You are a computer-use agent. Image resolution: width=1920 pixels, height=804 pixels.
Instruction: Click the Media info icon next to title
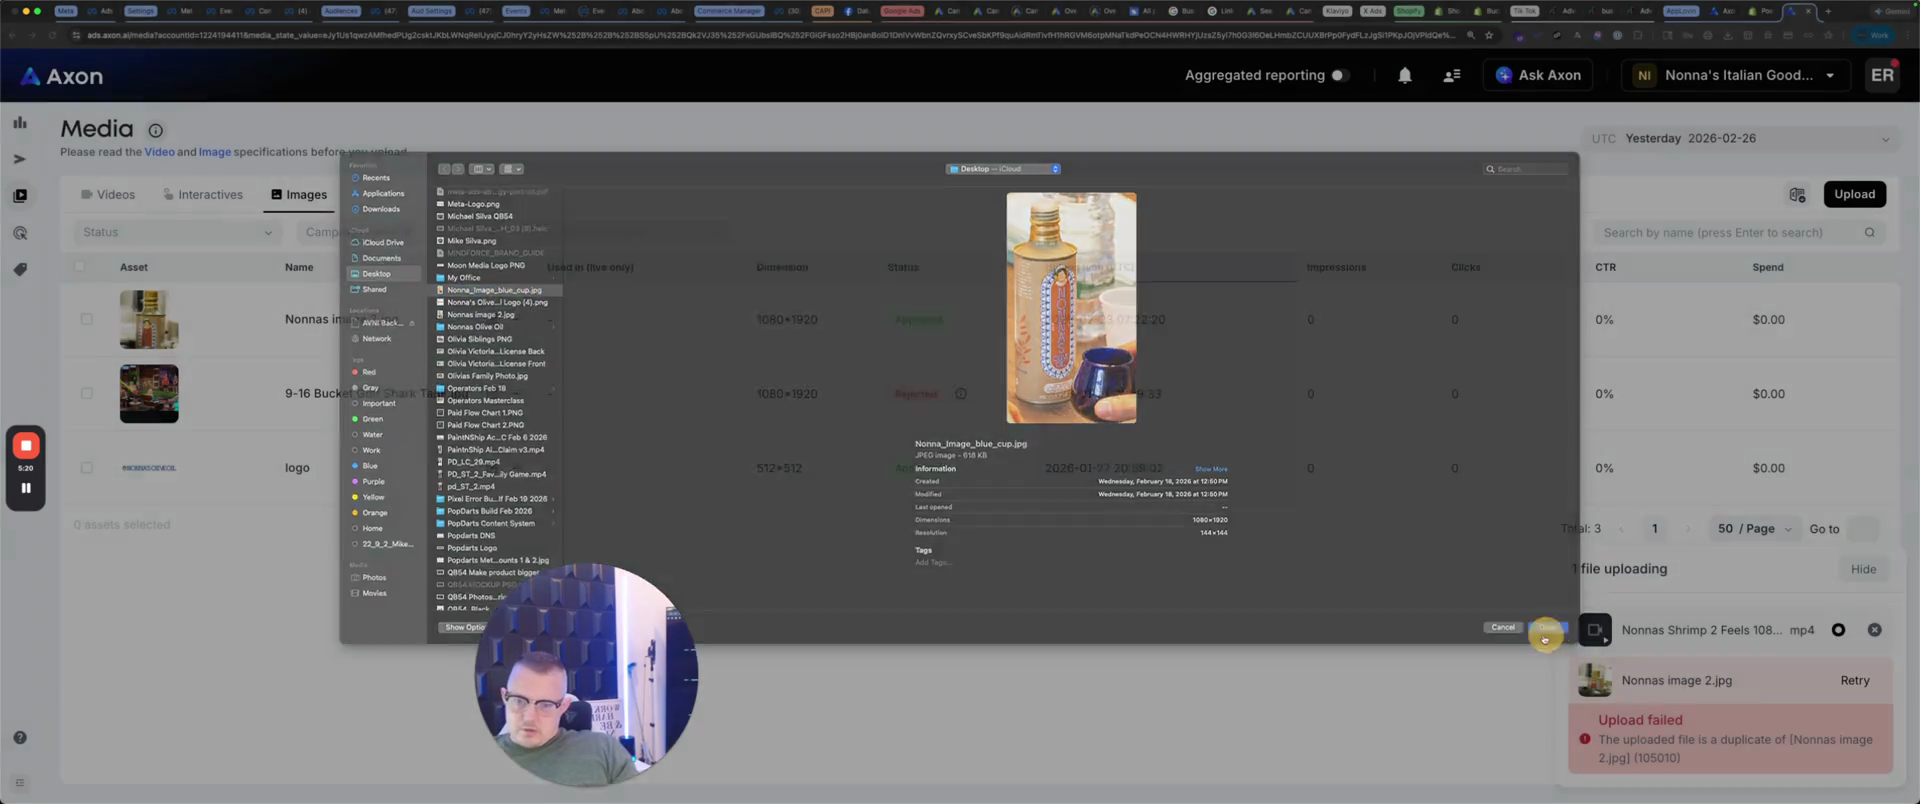pyautogui.click(x=156, y=131)
